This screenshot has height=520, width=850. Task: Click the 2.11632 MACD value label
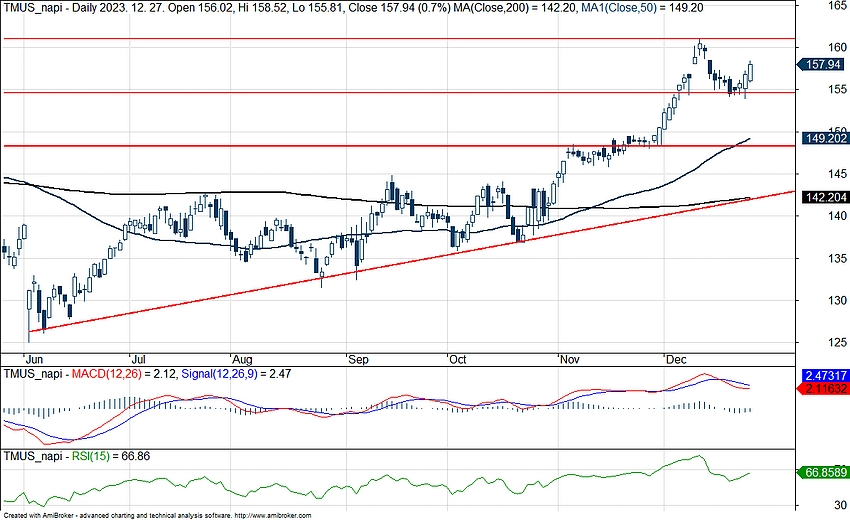(822, 388)
